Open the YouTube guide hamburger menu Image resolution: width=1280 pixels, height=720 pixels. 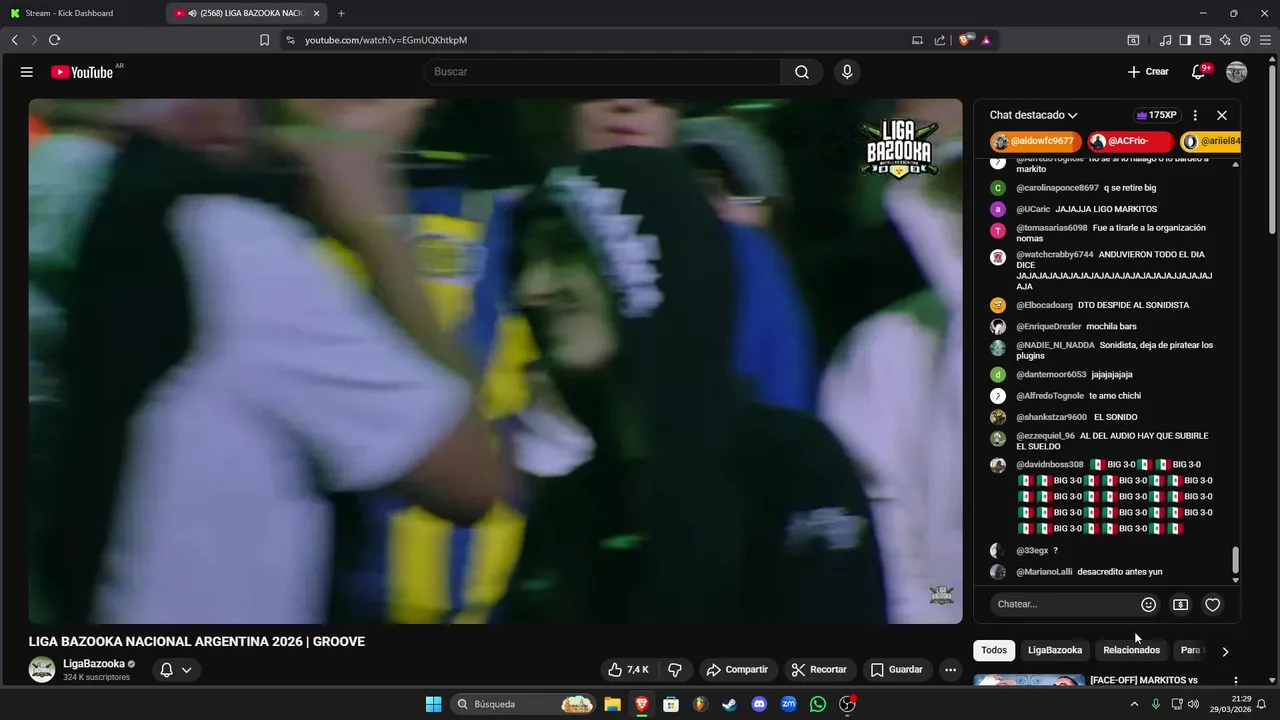[27, 72]
